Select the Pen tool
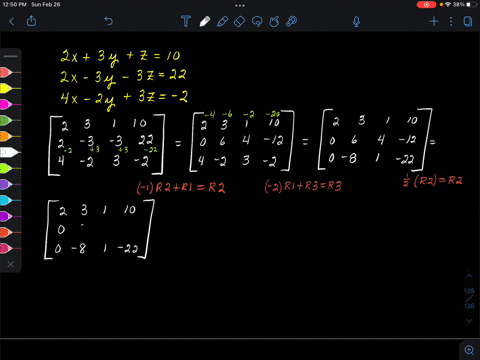The width and height of the screenshot is (480, 360). point(205,21)
